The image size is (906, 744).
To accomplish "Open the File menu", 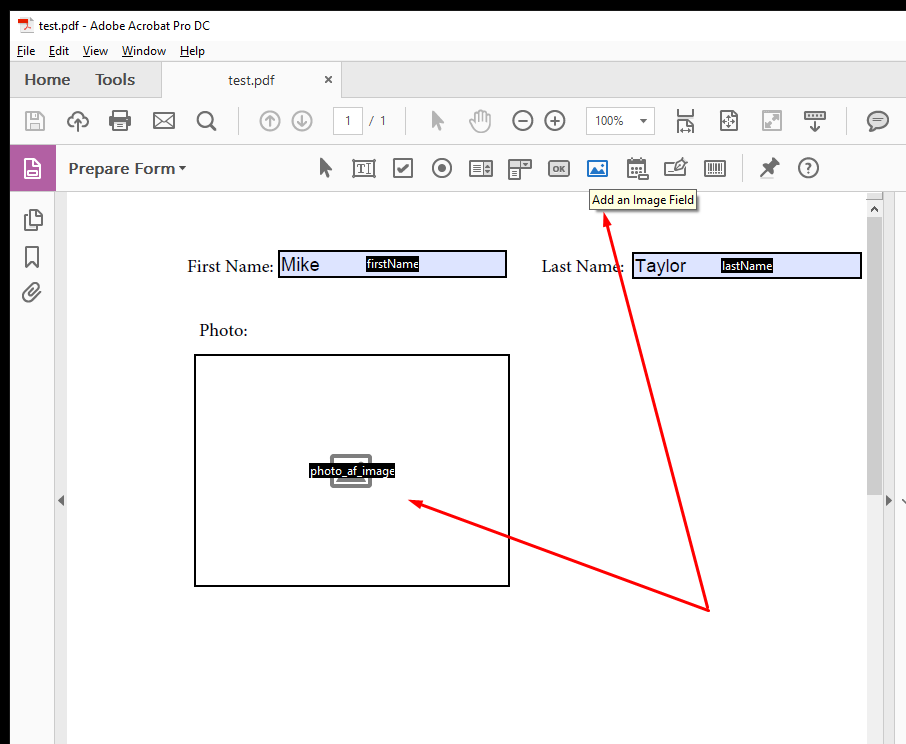I will pyautogui.click(x=26, y=51).
